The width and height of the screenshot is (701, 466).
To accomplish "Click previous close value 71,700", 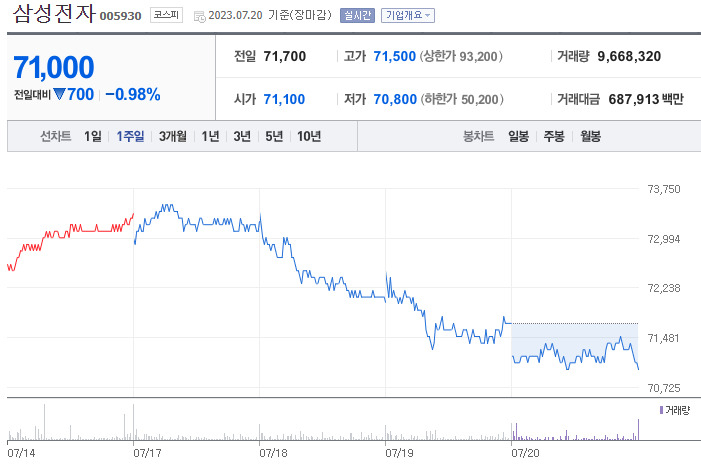I will [x=285, y=56].
